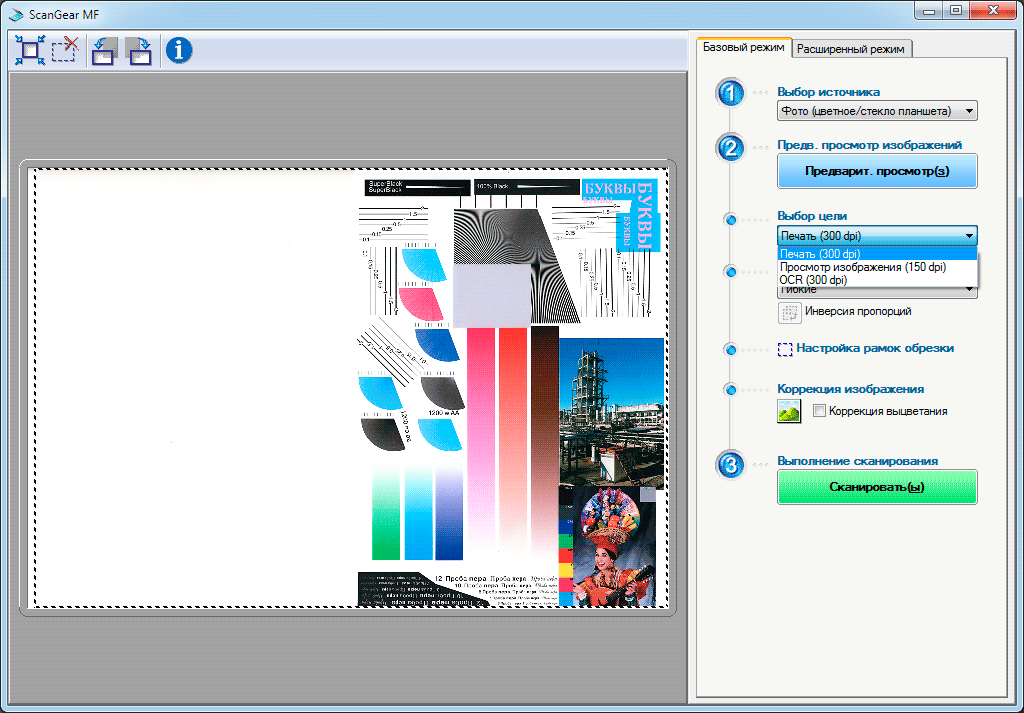Choose Печать (300 dpi) in the list
This screenshot has width=1024, height=713.
[x=877, y=254]
